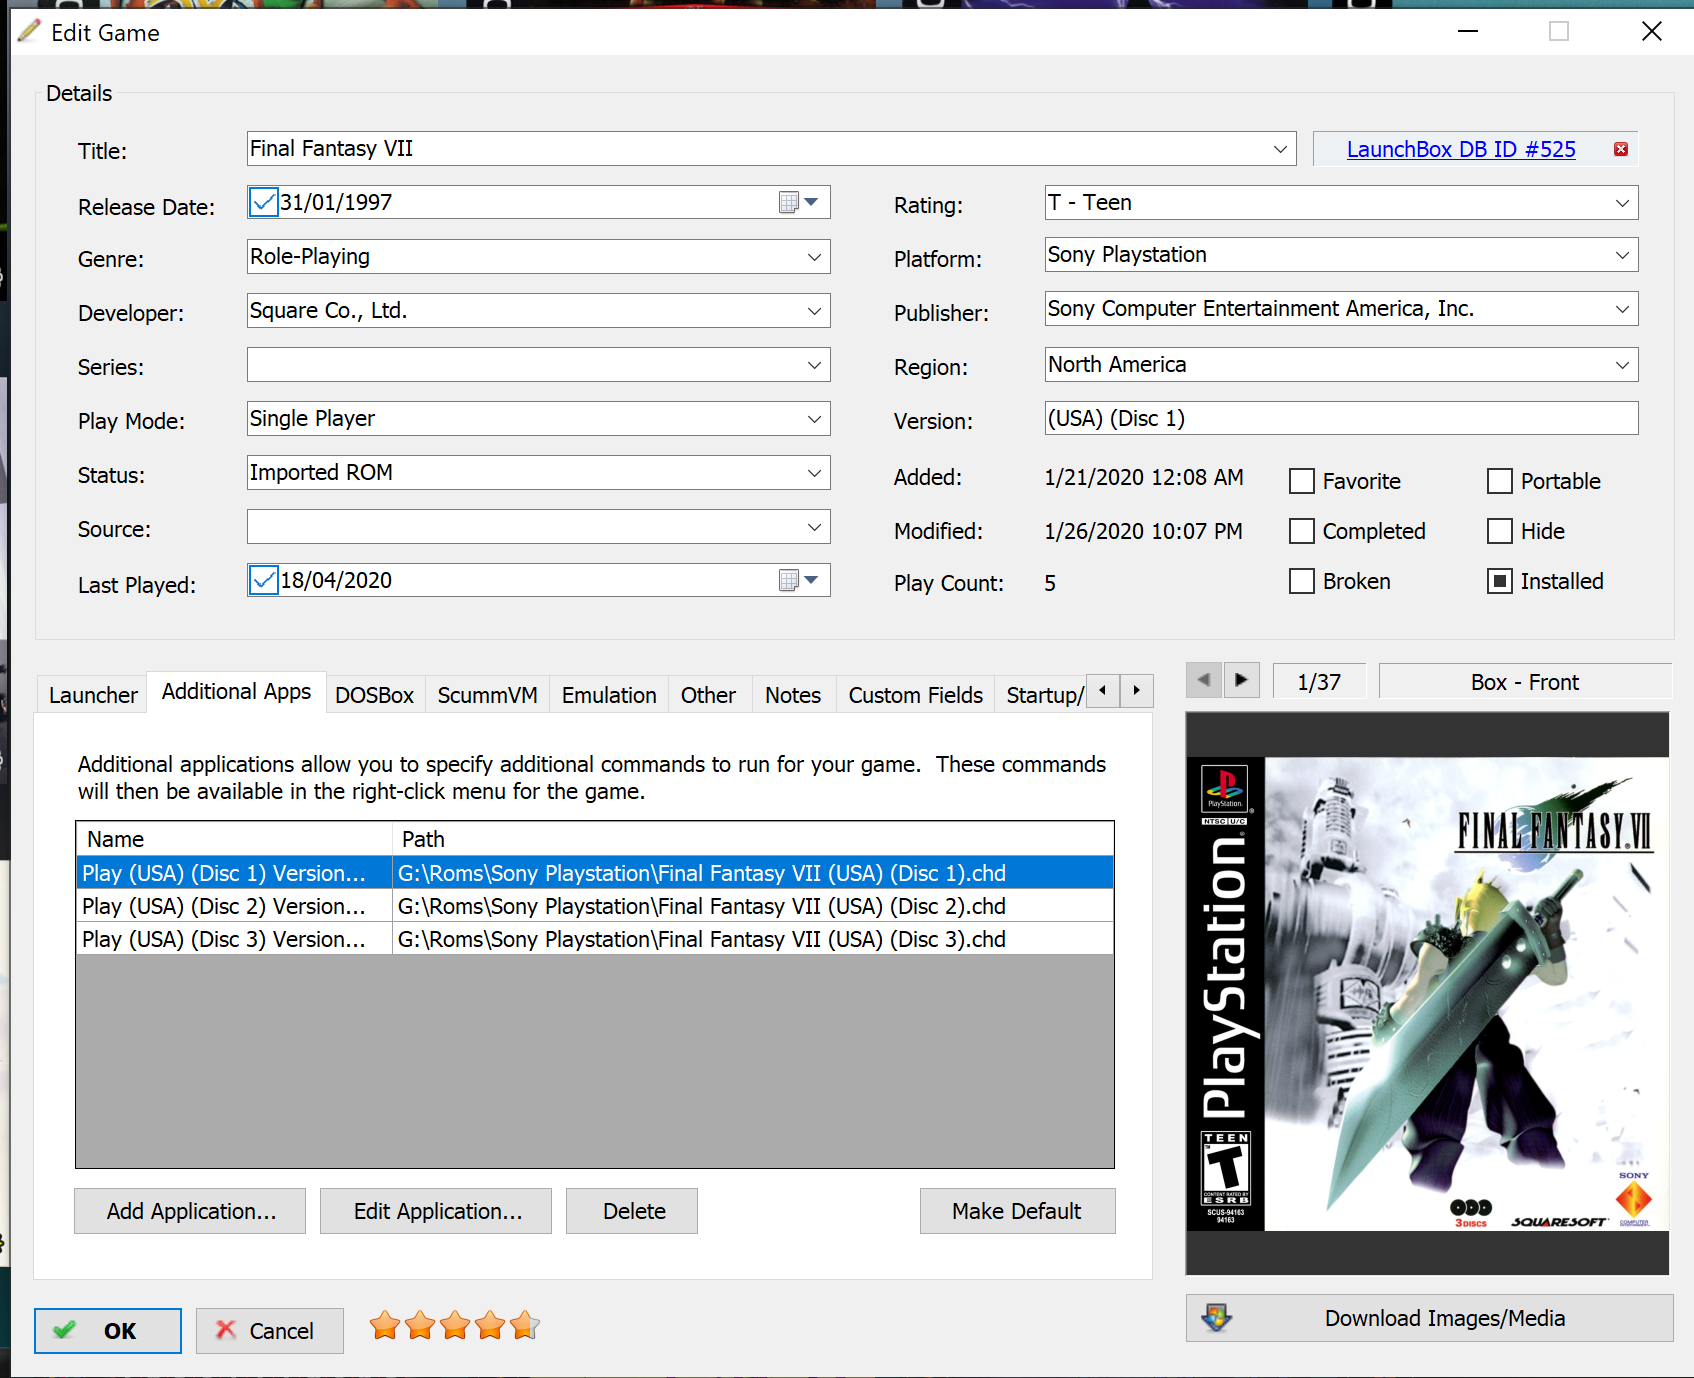Open the Box - Front image type selector
1694x1378 pixels.
pyautogui.click(x=1524, y=682)
